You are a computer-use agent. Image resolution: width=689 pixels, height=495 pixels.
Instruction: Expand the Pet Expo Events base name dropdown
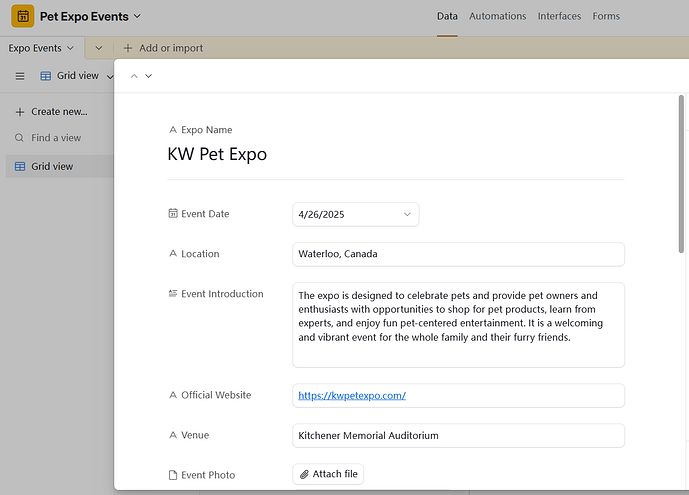point(137,16)
